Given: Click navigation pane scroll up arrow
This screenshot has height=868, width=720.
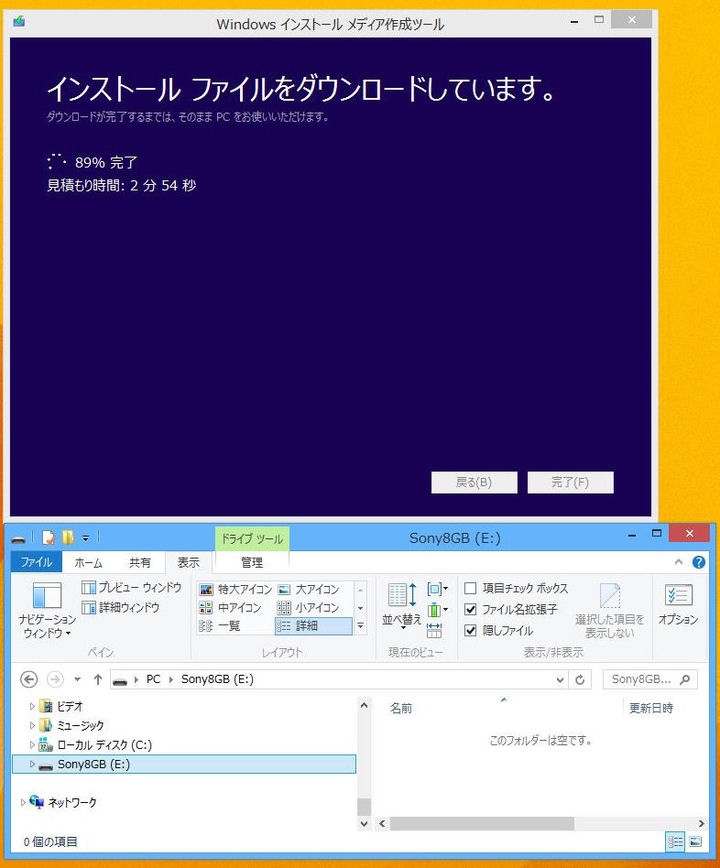Looking at the screenshot, I should 364,706.
